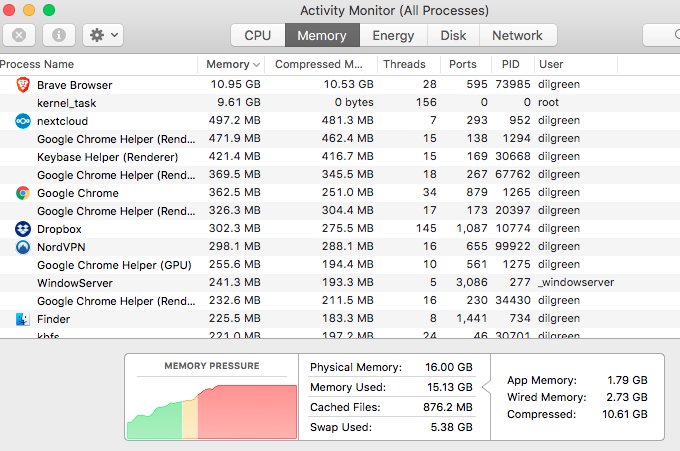680x451 pixels.
Task: Click the Cached Files 876.2 MB value
Action: pos(448,407)
